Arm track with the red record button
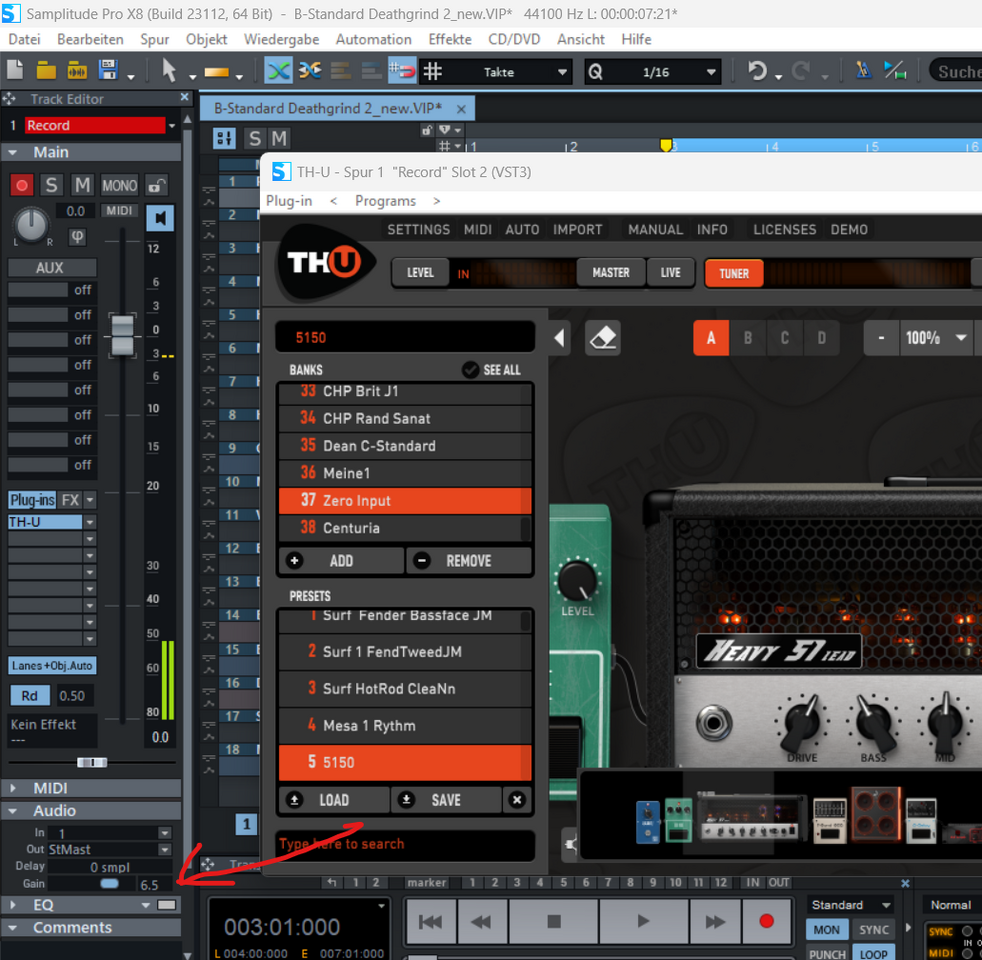 22,185
